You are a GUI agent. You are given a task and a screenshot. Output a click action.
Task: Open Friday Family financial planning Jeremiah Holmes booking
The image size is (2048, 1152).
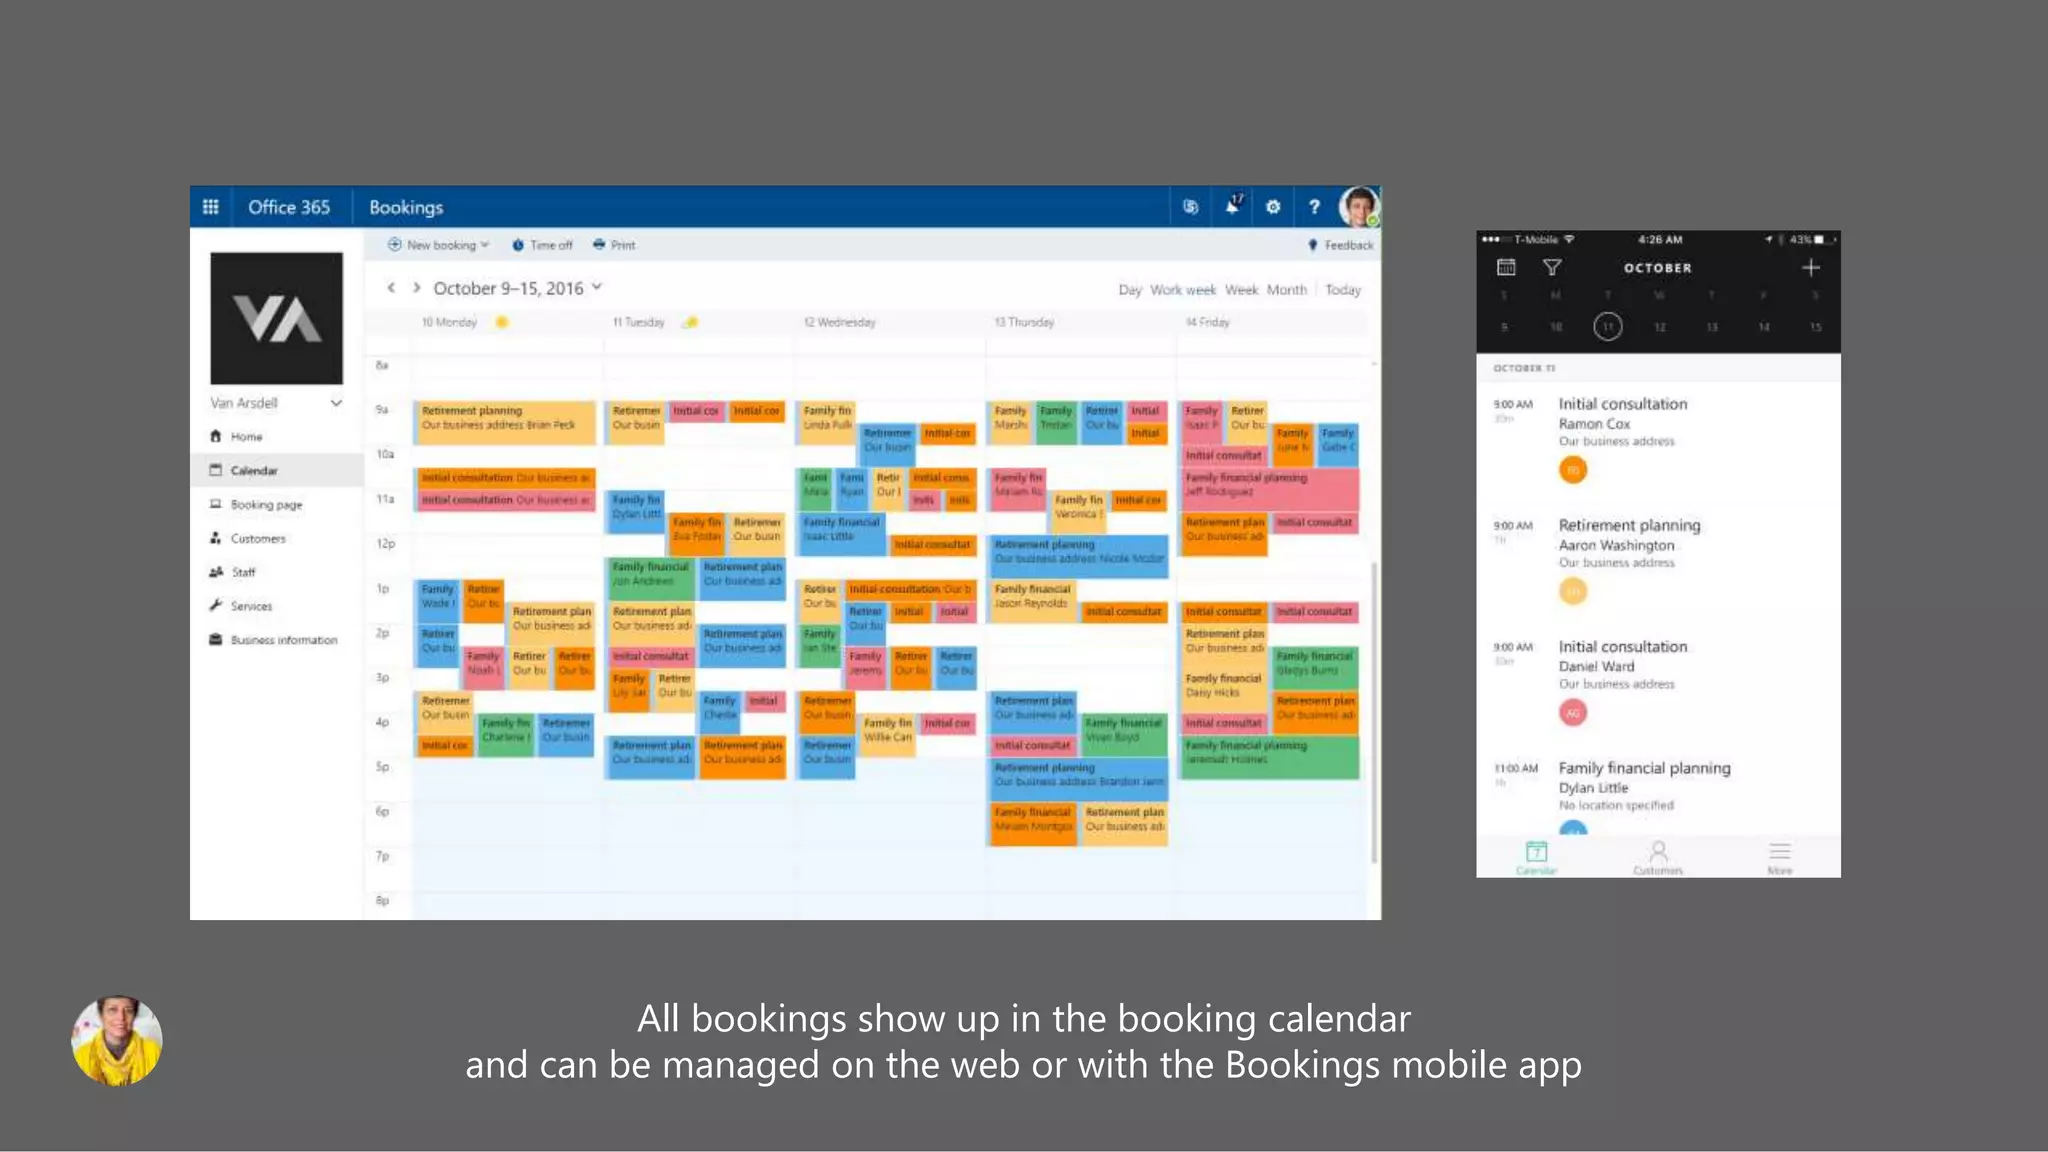point(1269,756)
